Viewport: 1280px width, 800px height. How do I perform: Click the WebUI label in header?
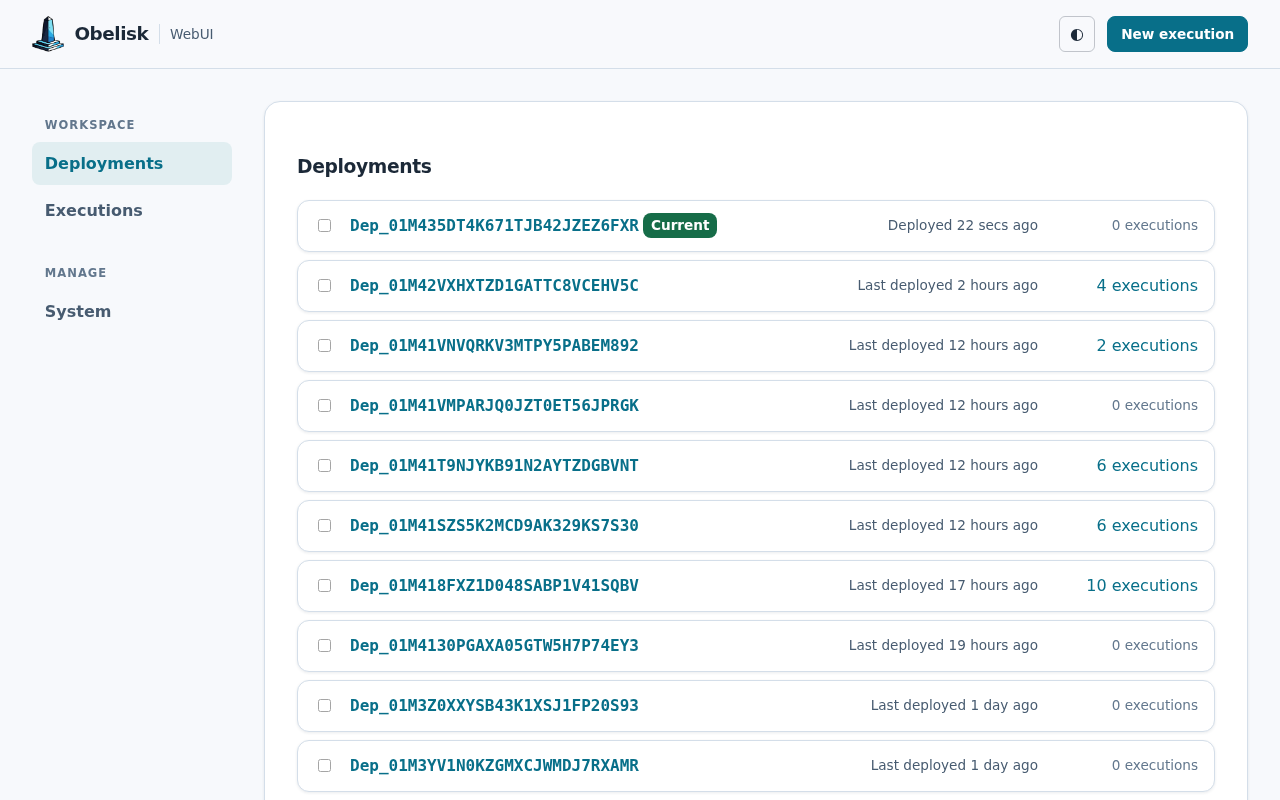[x=192, y=34]
